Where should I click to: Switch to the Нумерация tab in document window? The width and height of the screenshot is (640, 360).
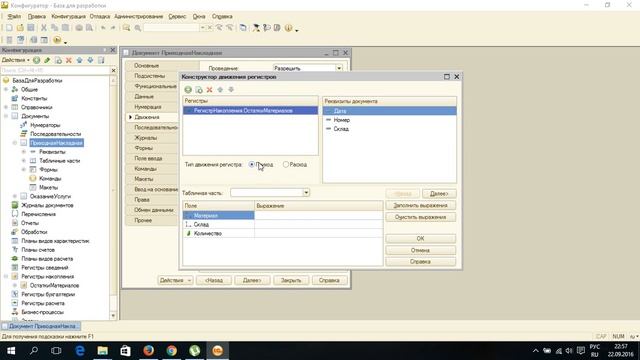148,107
